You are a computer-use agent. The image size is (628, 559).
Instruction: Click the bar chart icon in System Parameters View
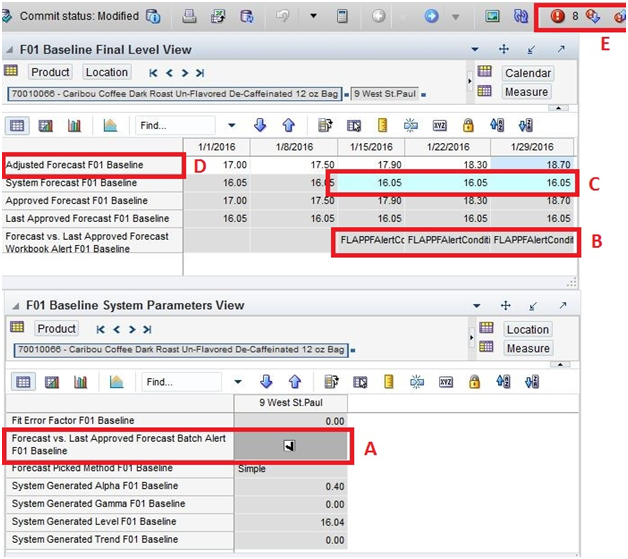(81, 382)
